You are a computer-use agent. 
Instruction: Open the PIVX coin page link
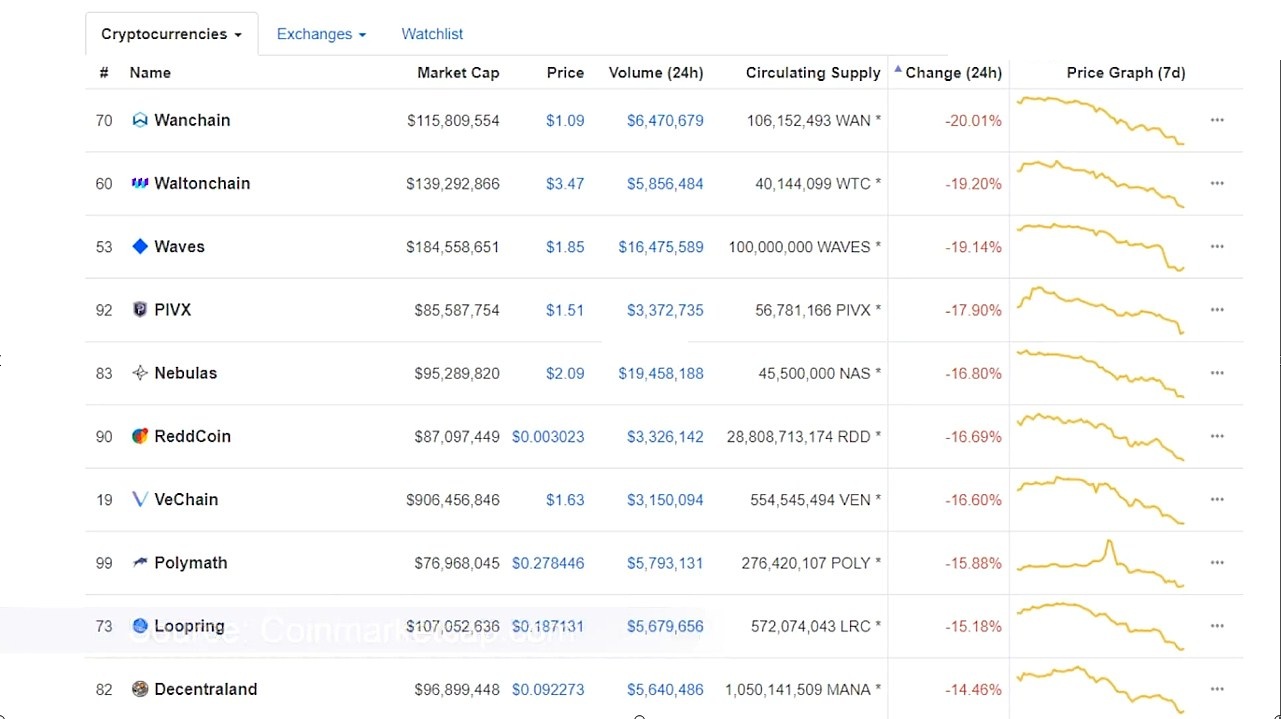(172, 310)
